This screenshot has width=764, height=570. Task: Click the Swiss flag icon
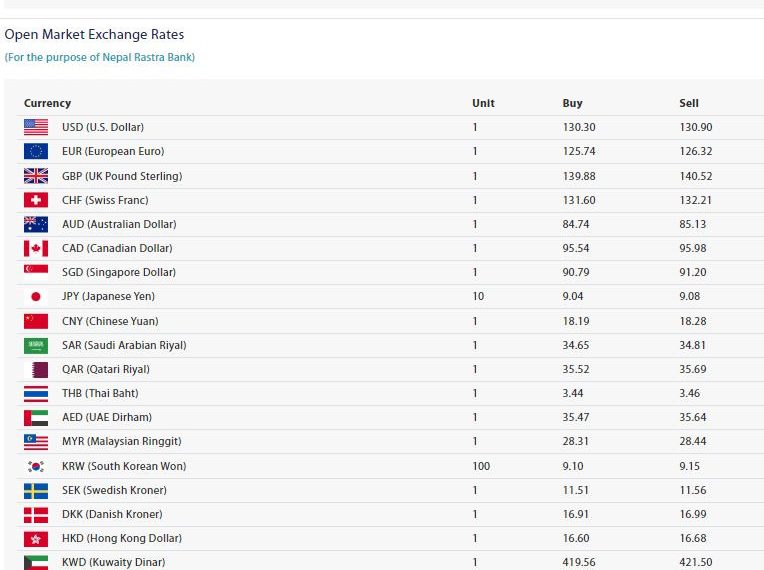tap(36, 200)
